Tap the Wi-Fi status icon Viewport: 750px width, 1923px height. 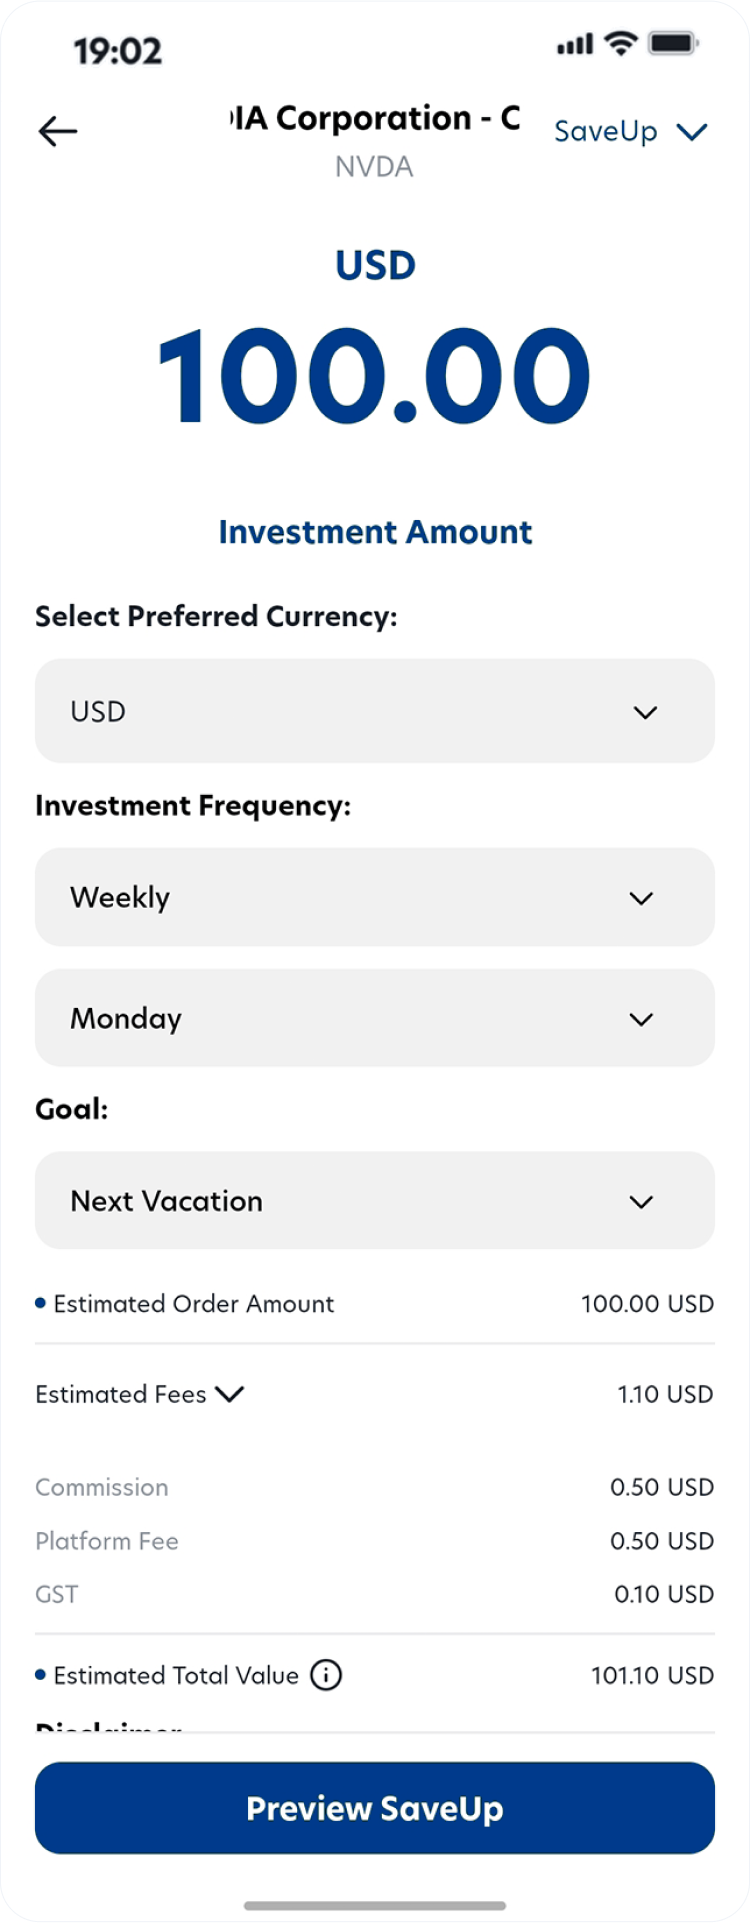pos(621,43)
